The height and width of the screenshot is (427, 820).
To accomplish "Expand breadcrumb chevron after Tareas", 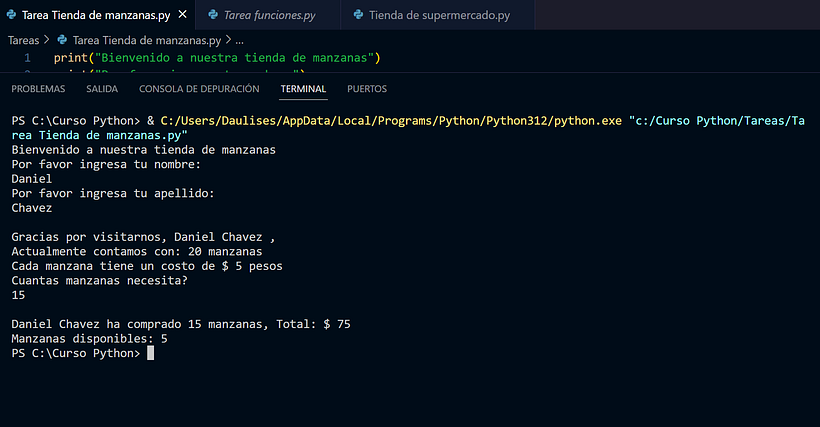I will 47,40.
